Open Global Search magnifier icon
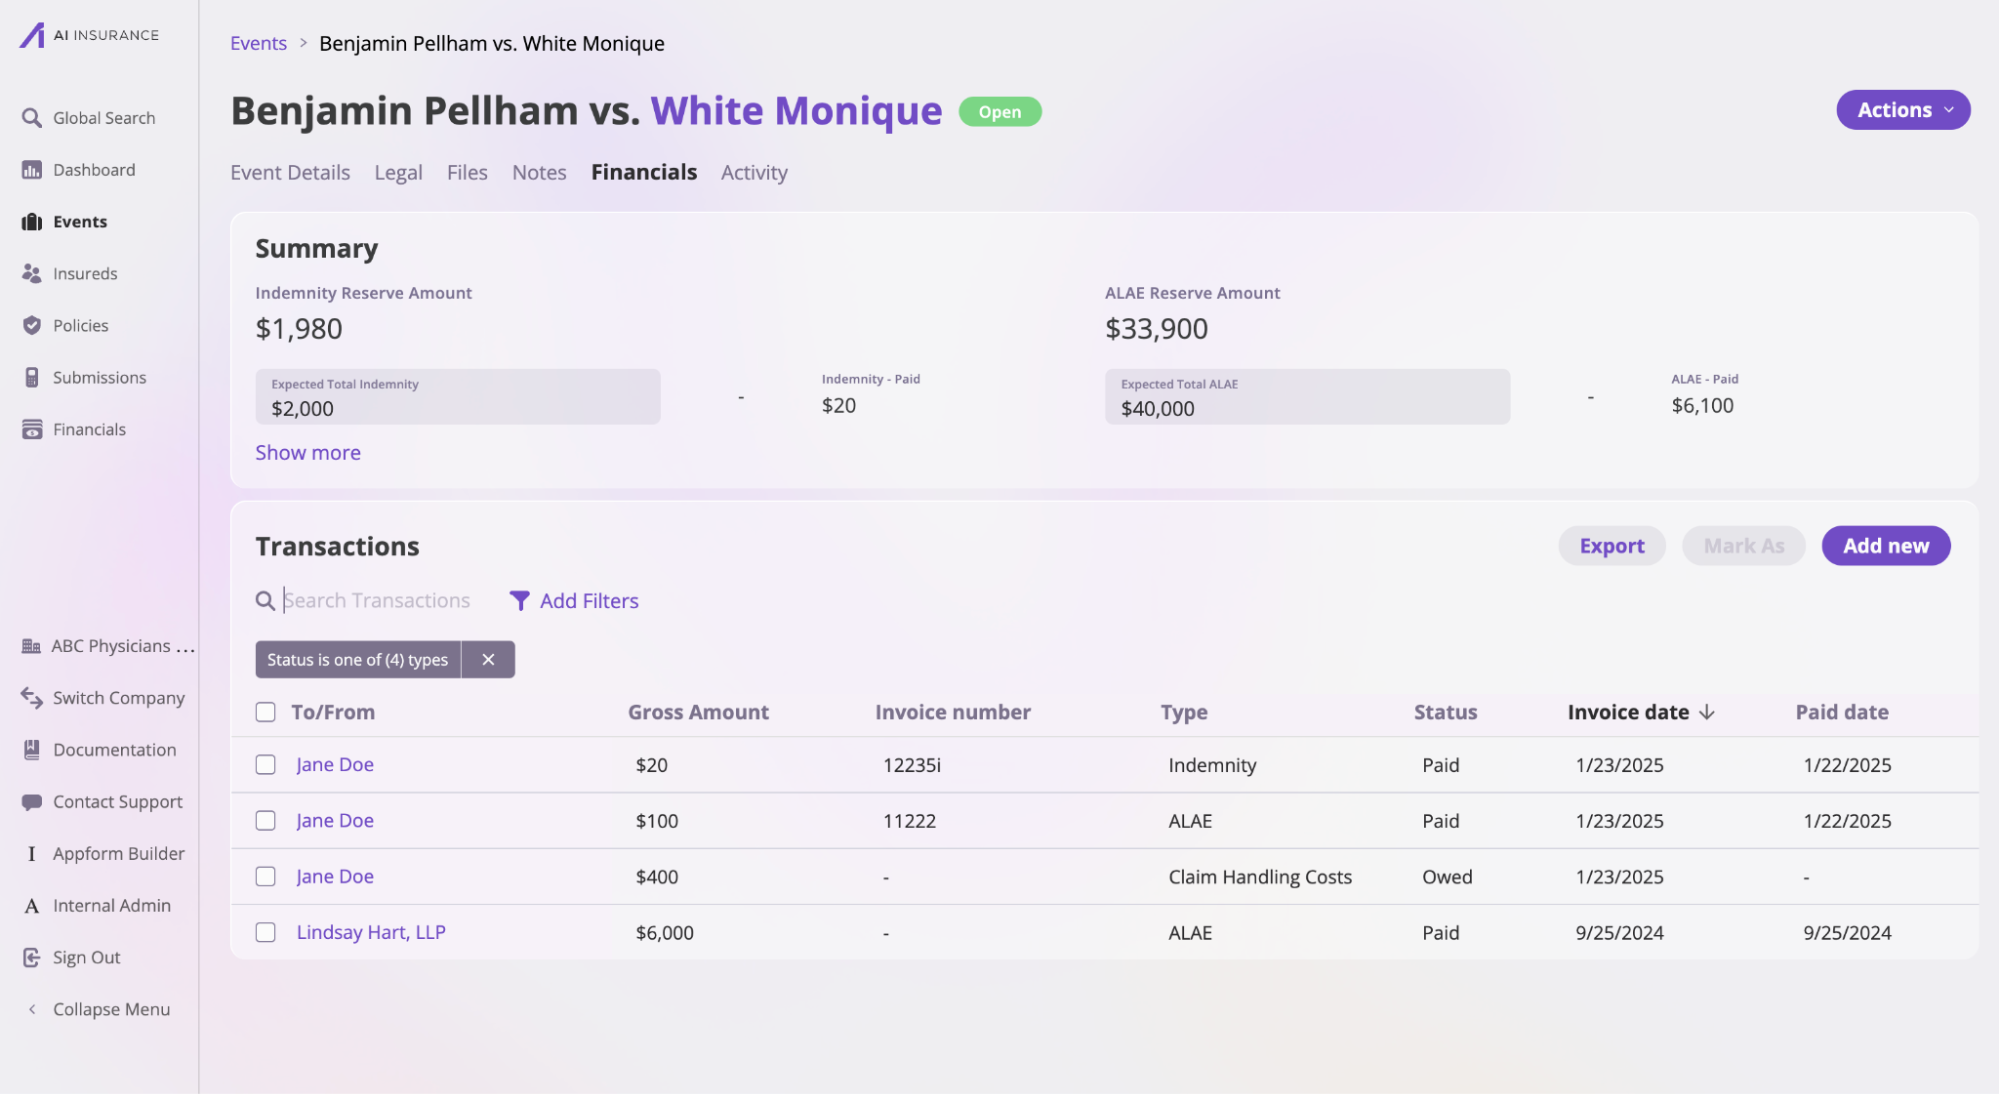 (32, 118)
